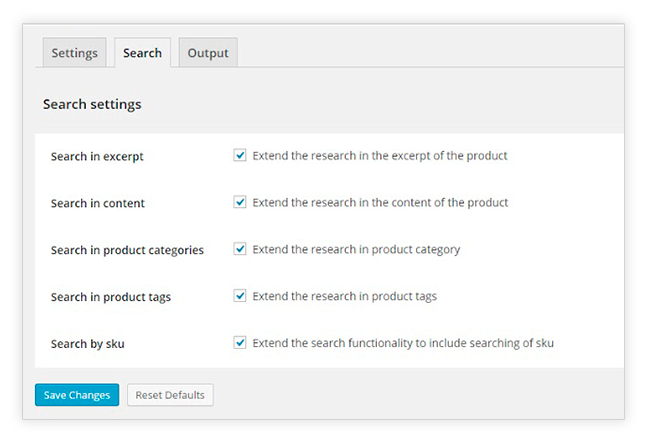Click the 'Search in content' row label

point(97,204)
